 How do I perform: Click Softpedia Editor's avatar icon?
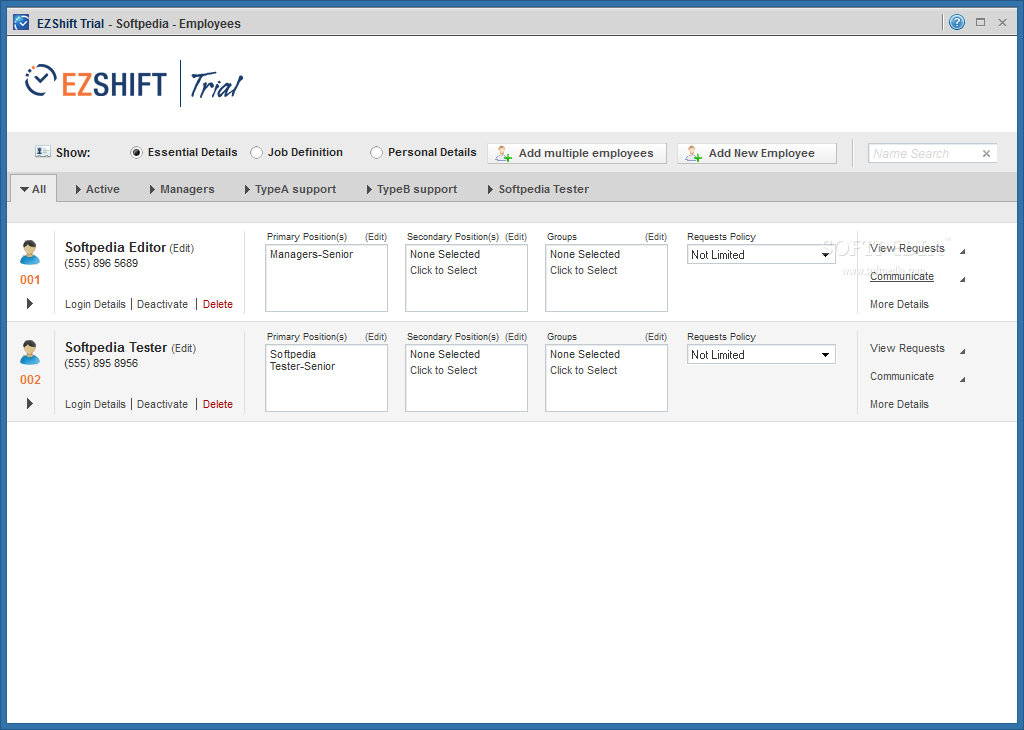[30, 253]
